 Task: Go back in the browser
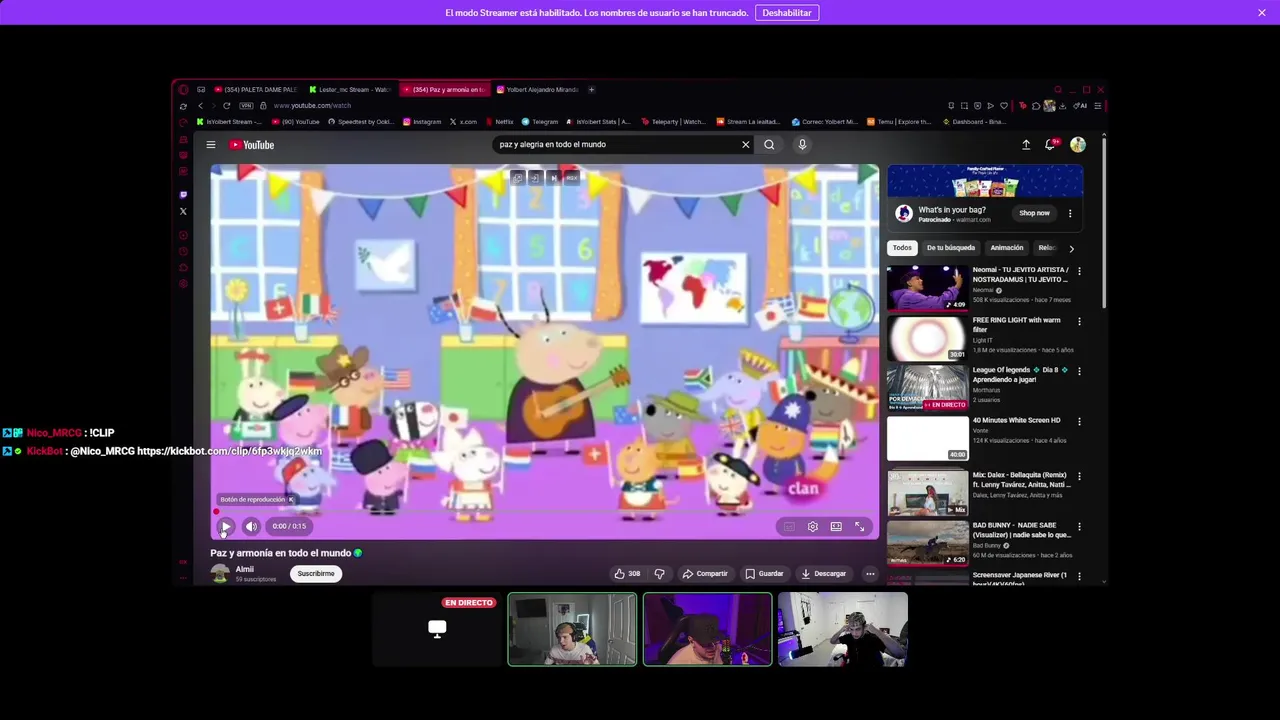pos(200,106)
